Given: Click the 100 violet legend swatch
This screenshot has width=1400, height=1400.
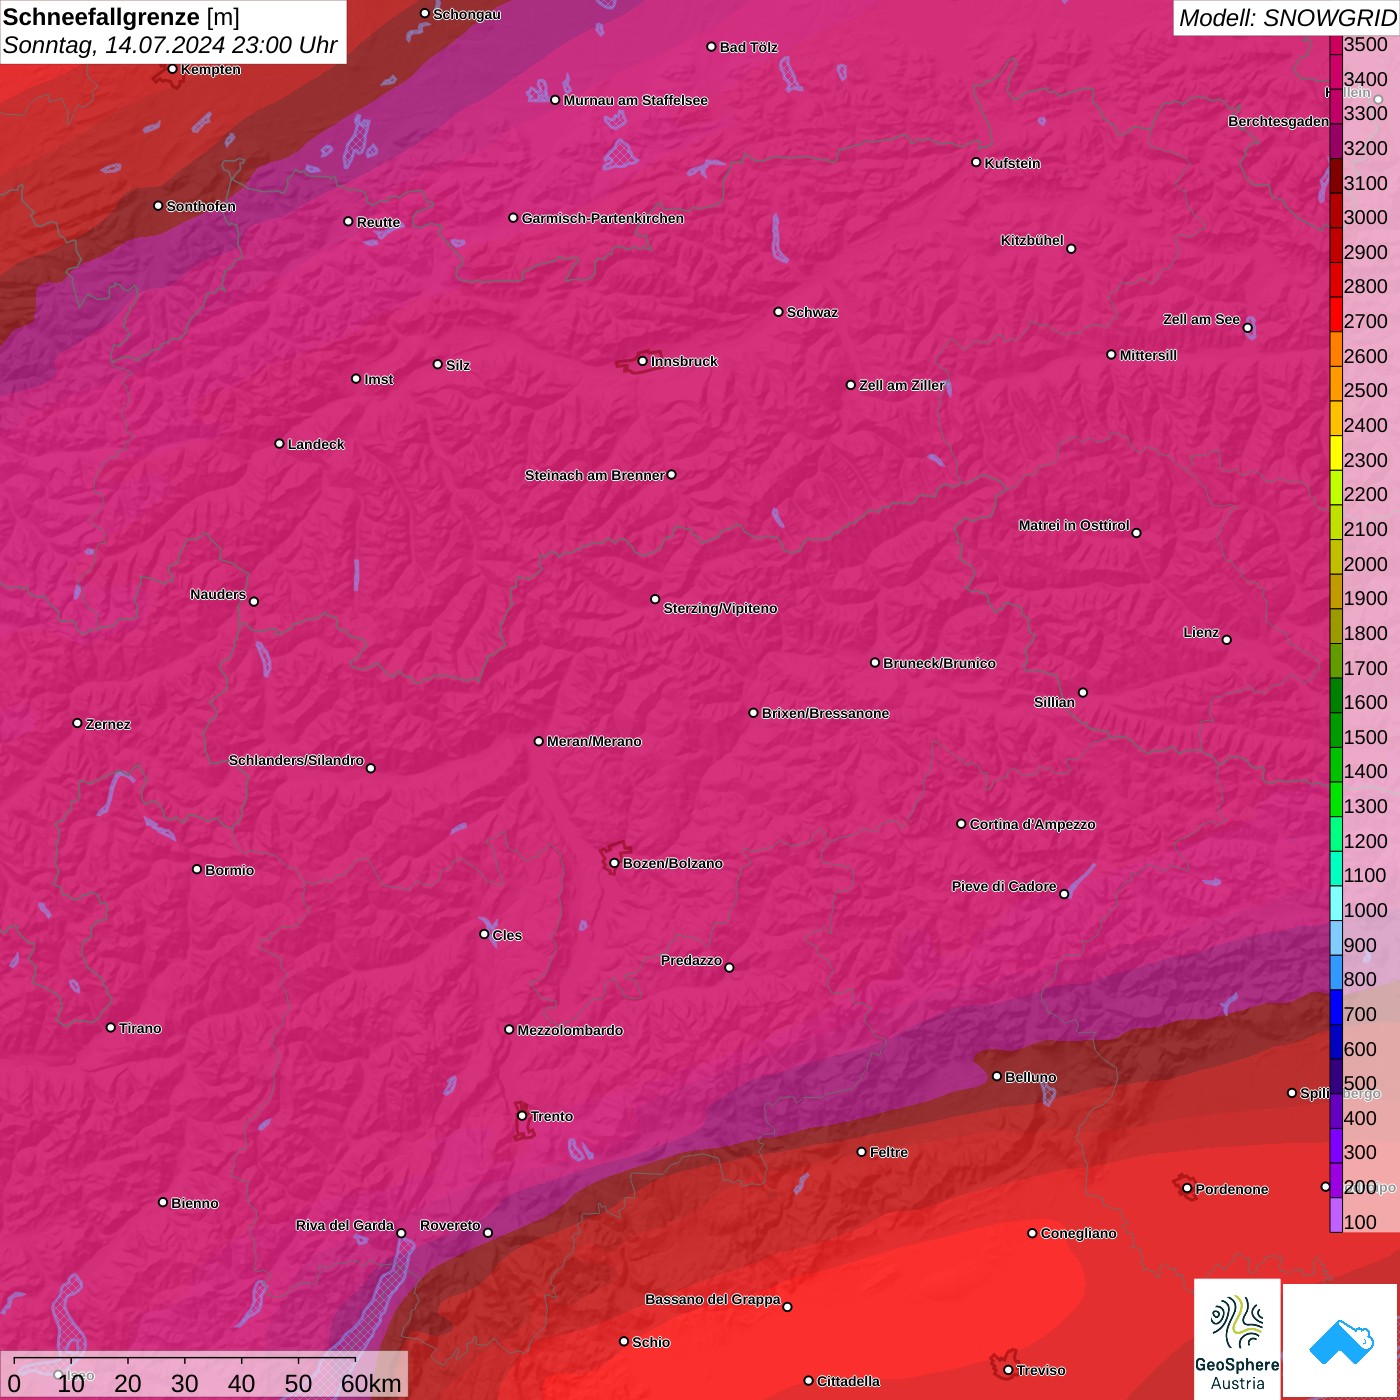Looking at the screenshot, I should [1335, 1215].
